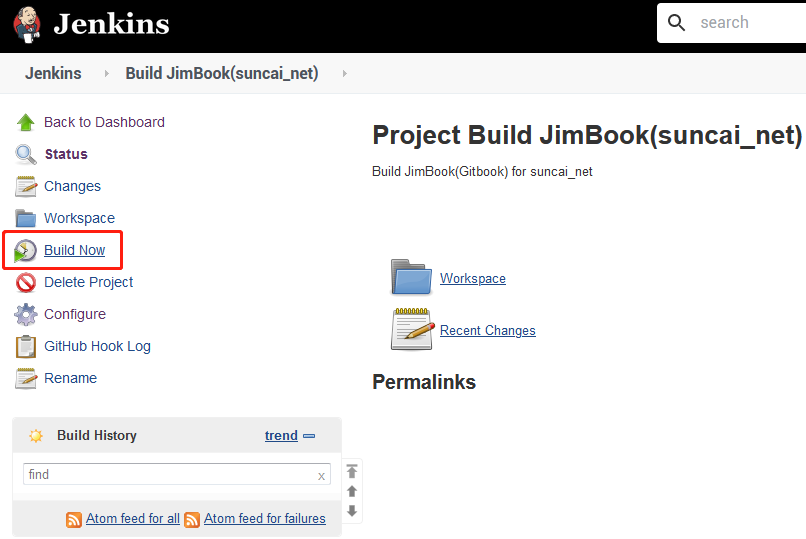Image resolution: width=806 pixels, height=539 pixels.
Task: Open GitHub Hook Log
Action: (98, 346)
